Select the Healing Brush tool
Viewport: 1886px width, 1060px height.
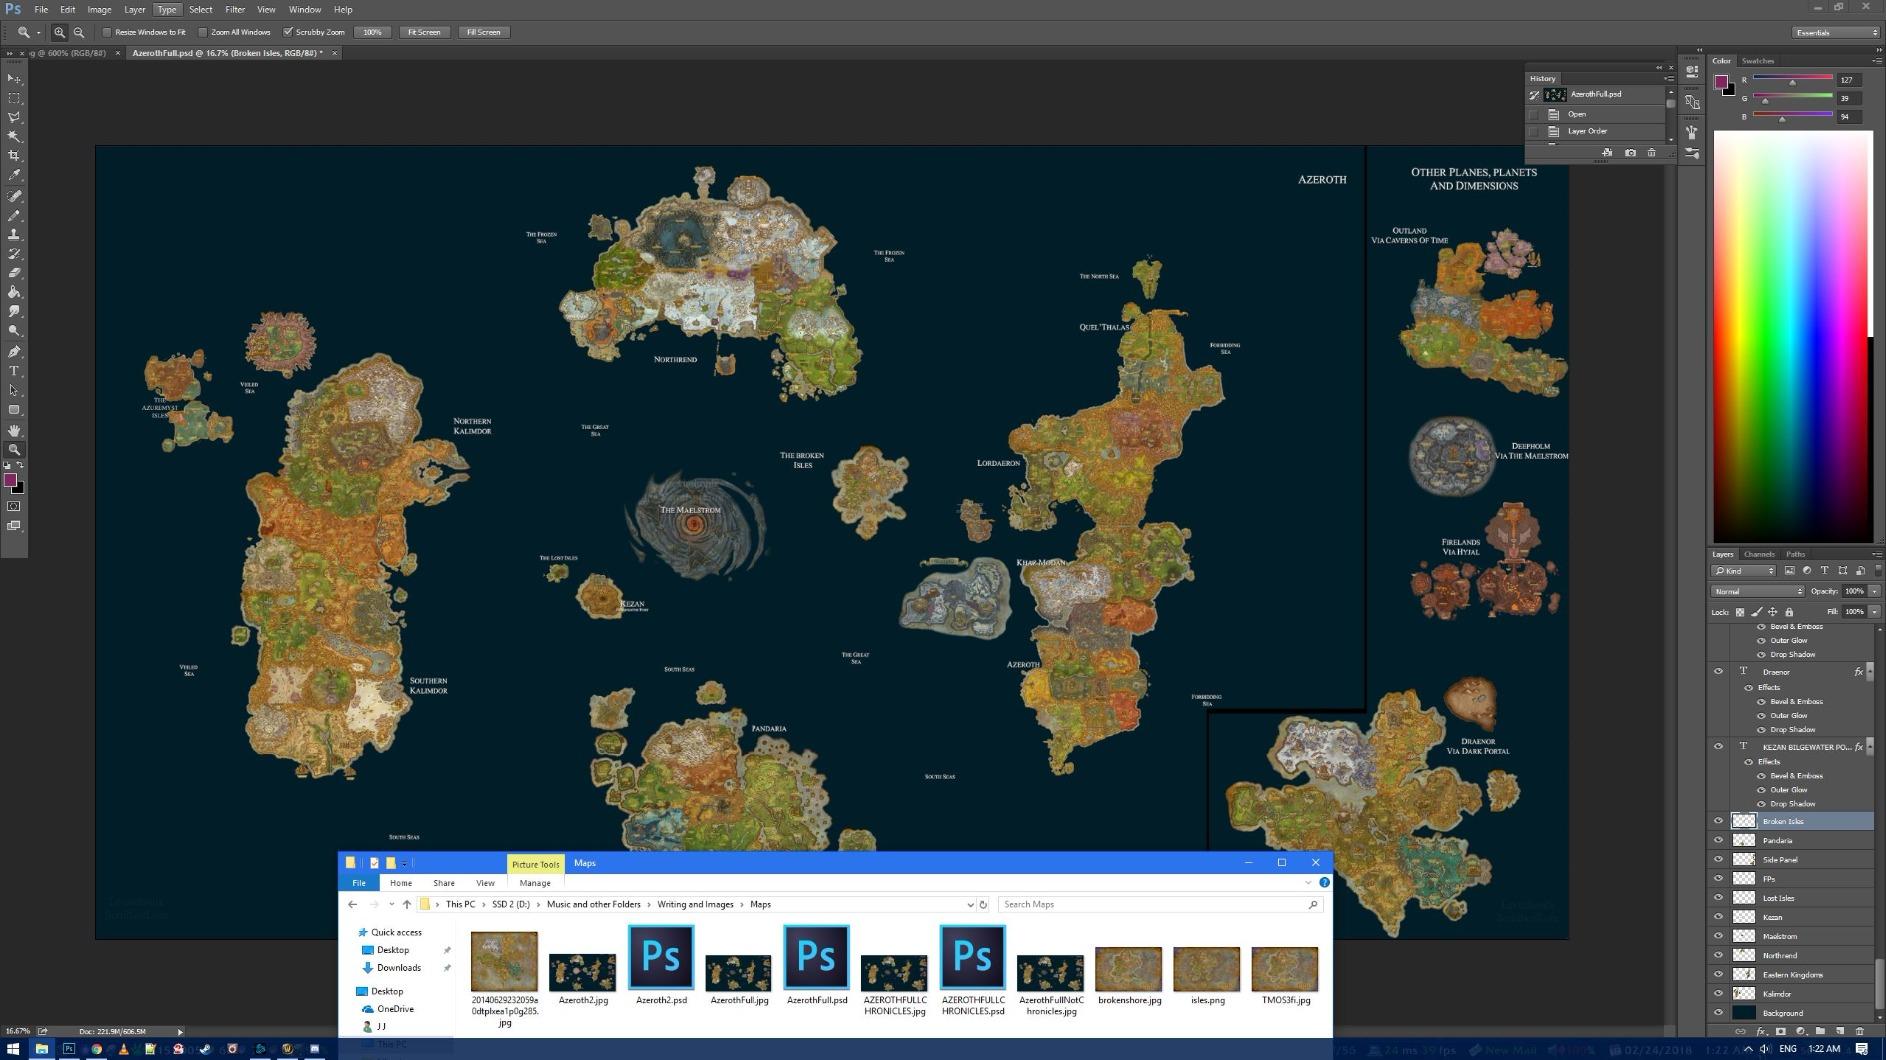(14, 196)
